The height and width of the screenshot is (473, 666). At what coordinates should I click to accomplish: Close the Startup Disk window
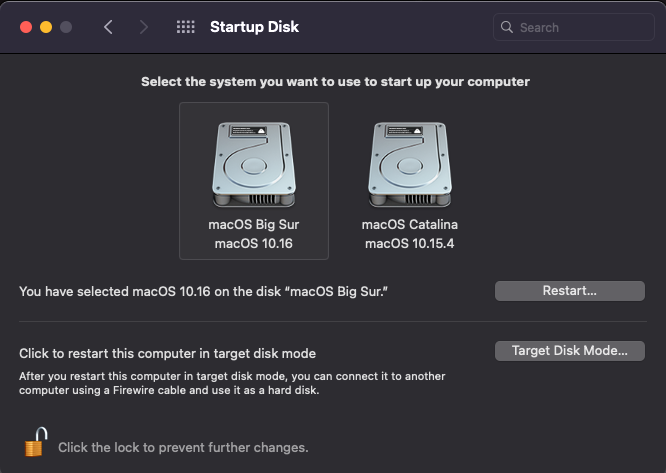coord(24,27)
